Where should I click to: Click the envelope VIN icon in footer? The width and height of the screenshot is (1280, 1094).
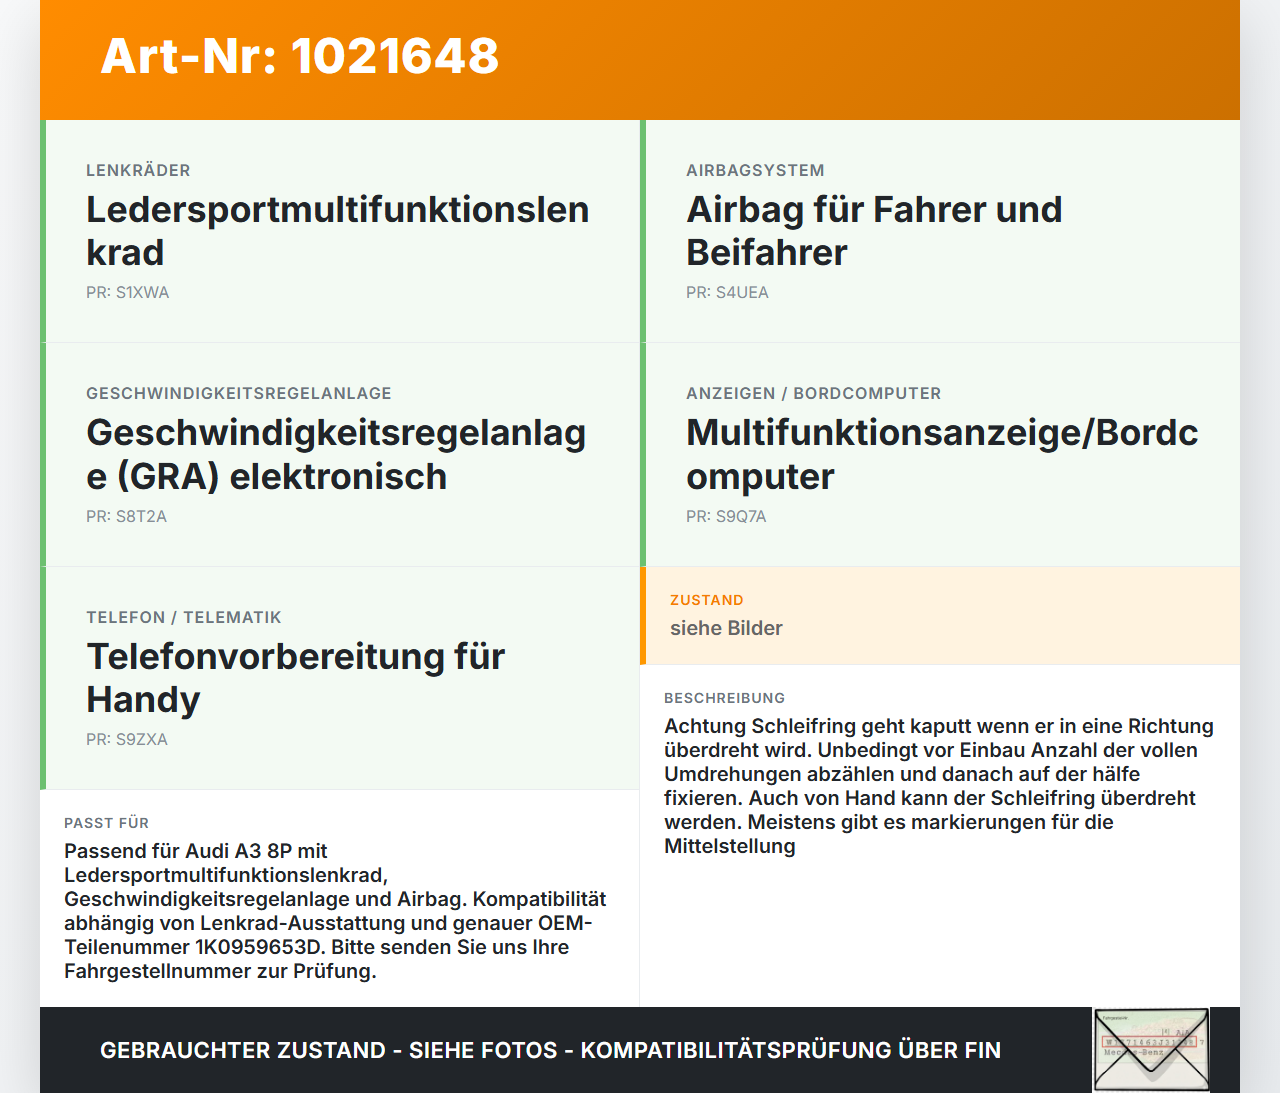tap(1151, 1049)
